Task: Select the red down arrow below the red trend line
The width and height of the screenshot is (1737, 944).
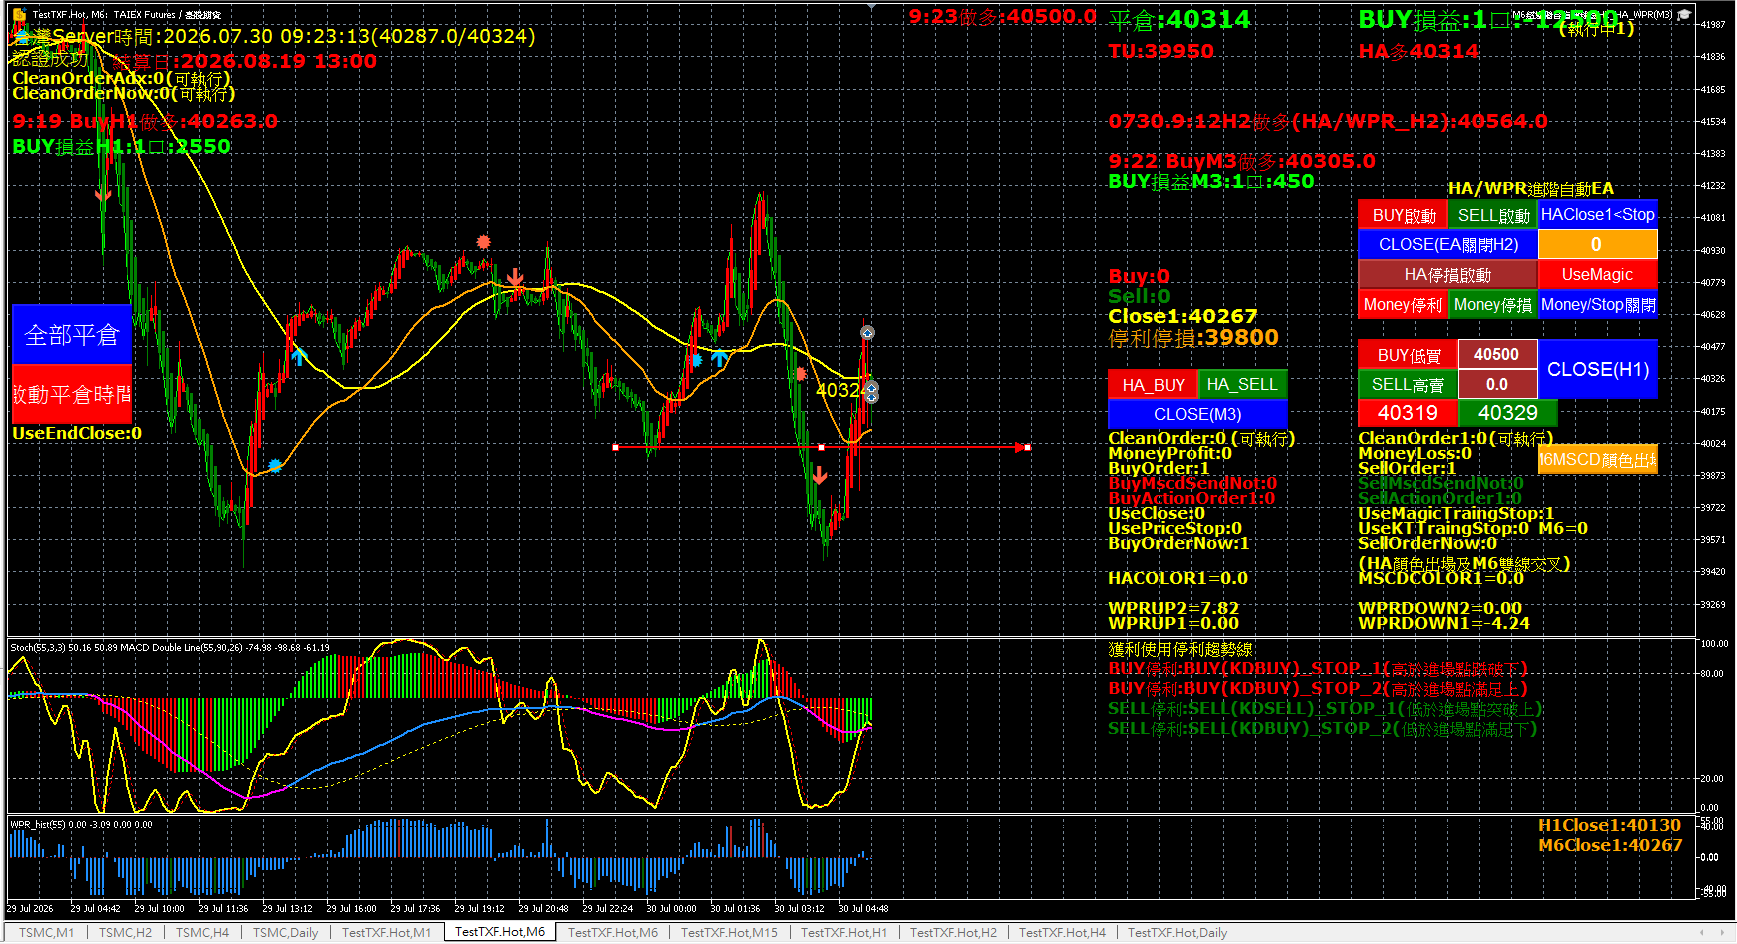Action: click(820, 475)
